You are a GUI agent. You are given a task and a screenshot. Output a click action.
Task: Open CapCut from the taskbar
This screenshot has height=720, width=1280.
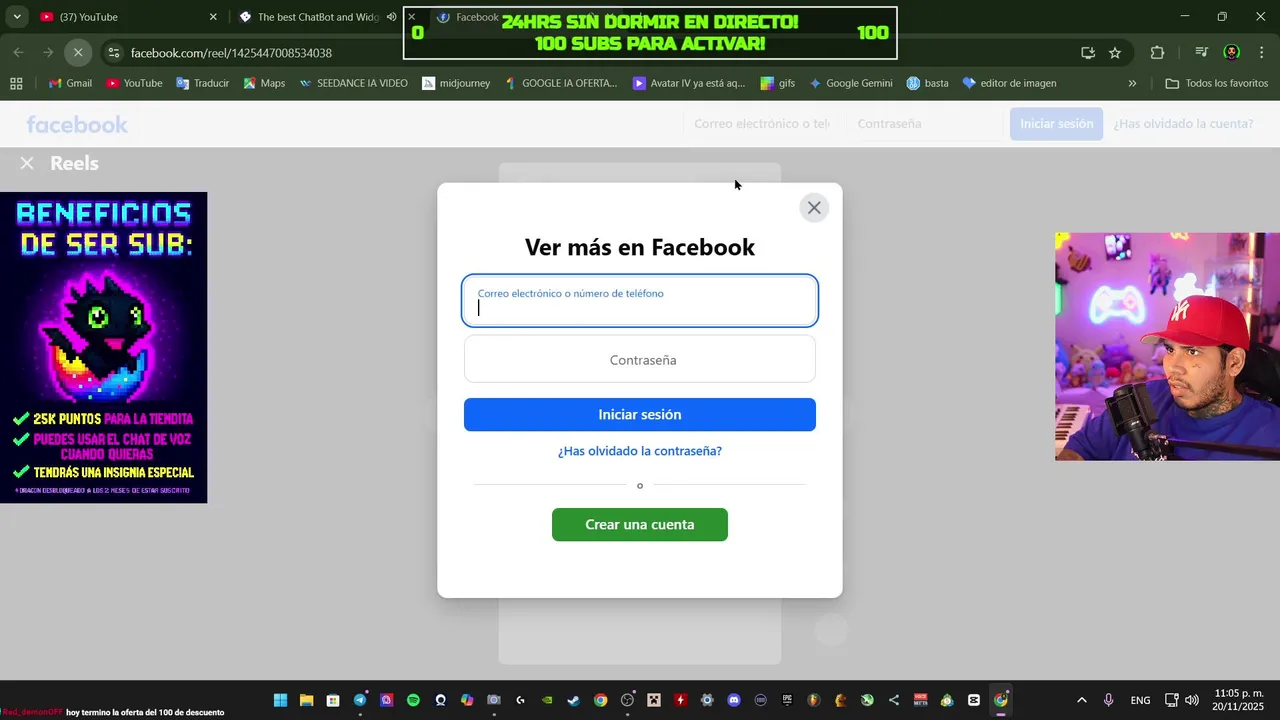pos(974,700)
